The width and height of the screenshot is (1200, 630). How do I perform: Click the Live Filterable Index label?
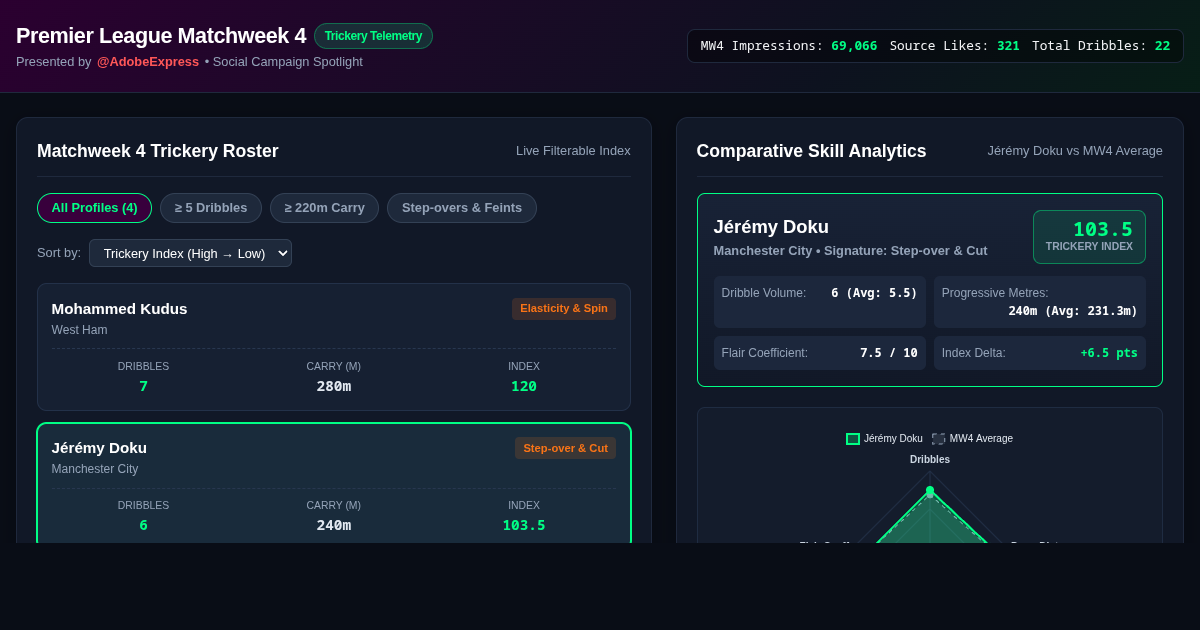click(x=573, y=151)
